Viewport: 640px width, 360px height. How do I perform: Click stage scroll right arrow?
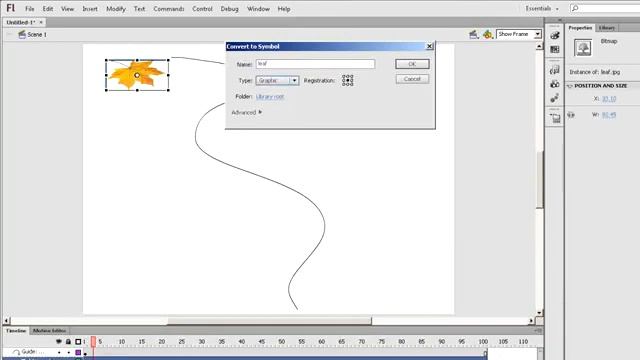pos(531,321)
